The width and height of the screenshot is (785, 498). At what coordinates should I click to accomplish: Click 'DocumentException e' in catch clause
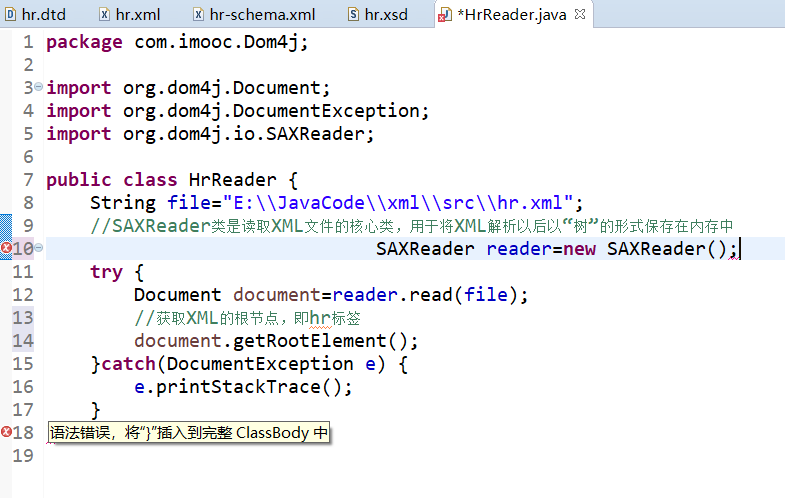tap(271, 364)
